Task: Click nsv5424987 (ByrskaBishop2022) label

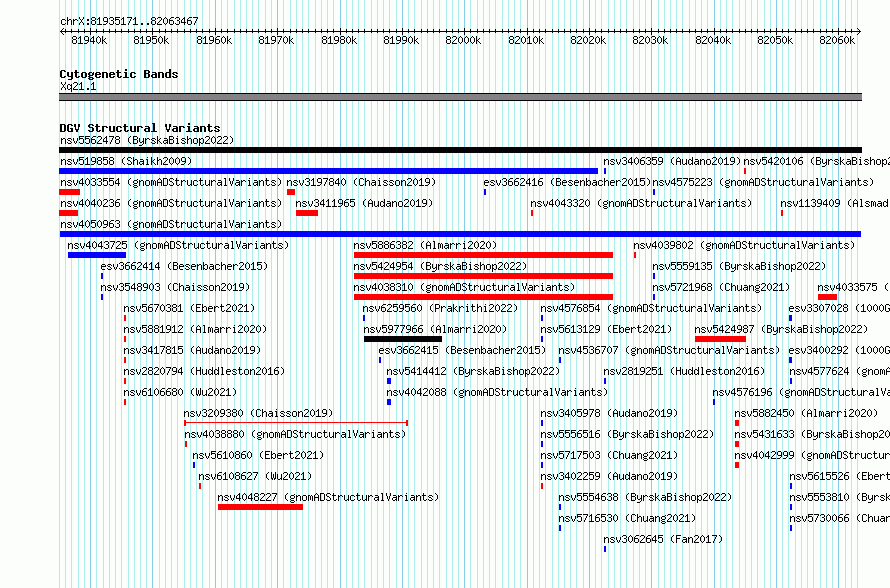Action: (782, 329)
